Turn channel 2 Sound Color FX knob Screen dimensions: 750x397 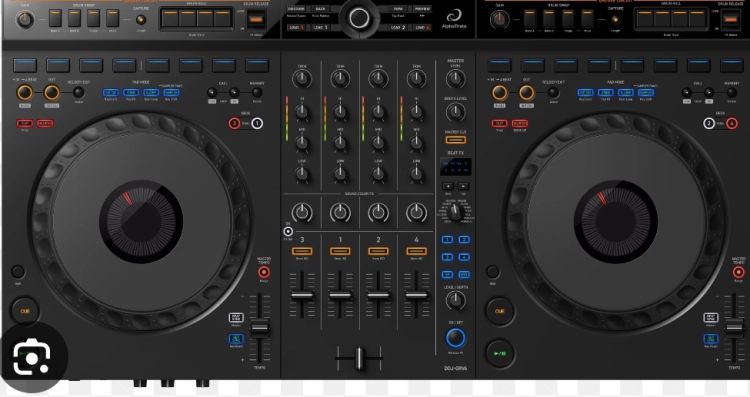(378, 212)
